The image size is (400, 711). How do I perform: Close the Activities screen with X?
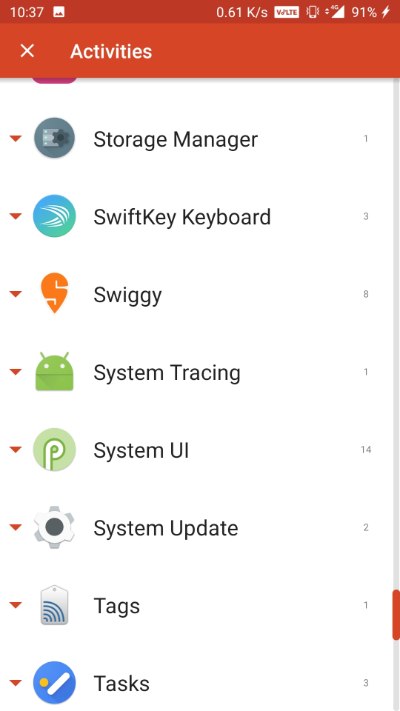click(x=27, y=51)
